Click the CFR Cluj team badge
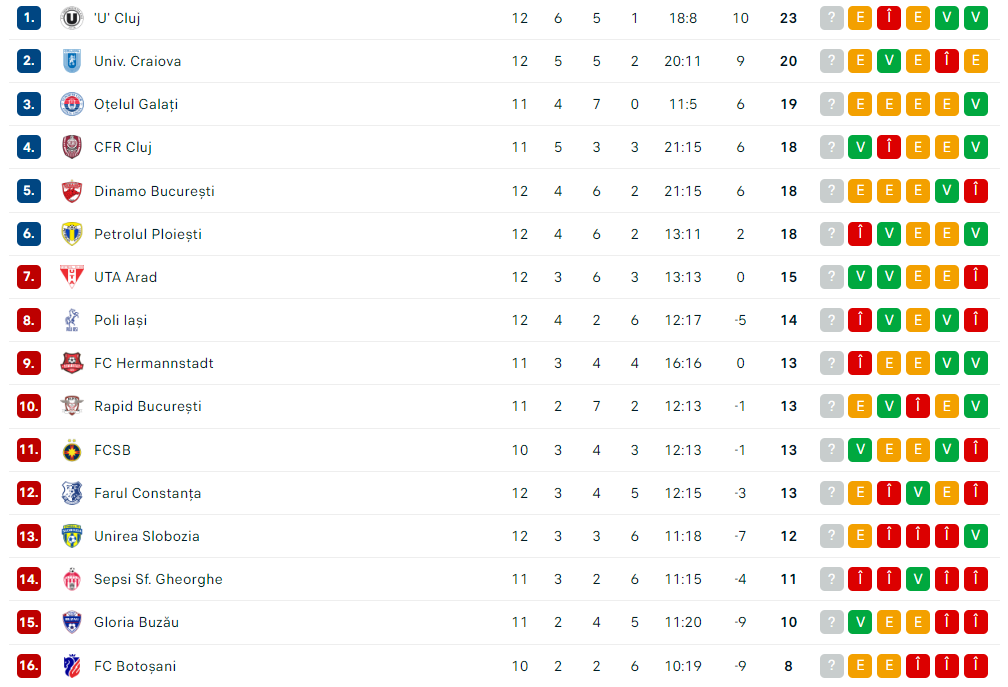The width and height of the screenshot is (1008, 687). (71, 147)
